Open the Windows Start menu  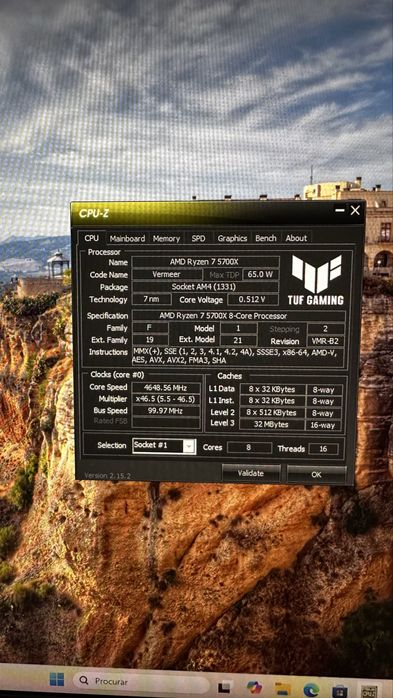pyautogui.click(x=57, y=680)
